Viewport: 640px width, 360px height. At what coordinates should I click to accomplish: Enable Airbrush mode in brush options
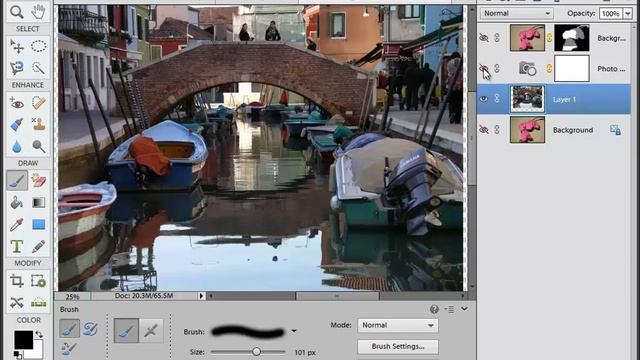pos(151,330)
